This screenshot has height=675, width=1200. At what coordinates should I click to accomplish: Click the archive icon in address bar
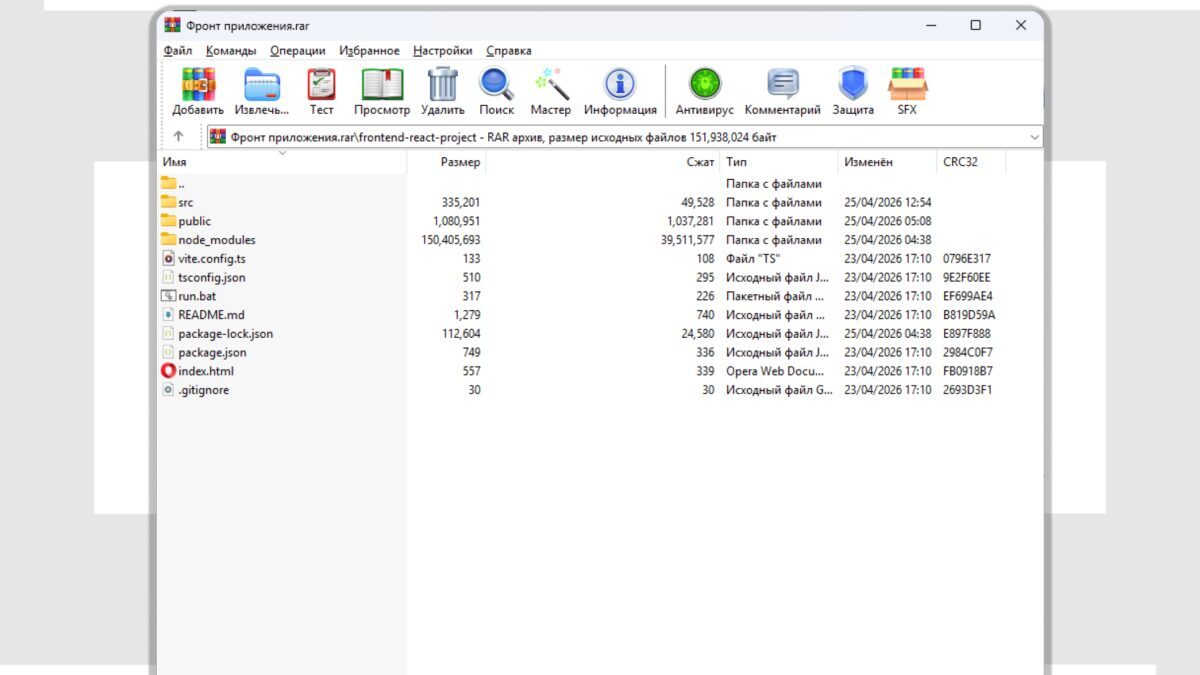point(218,137)
